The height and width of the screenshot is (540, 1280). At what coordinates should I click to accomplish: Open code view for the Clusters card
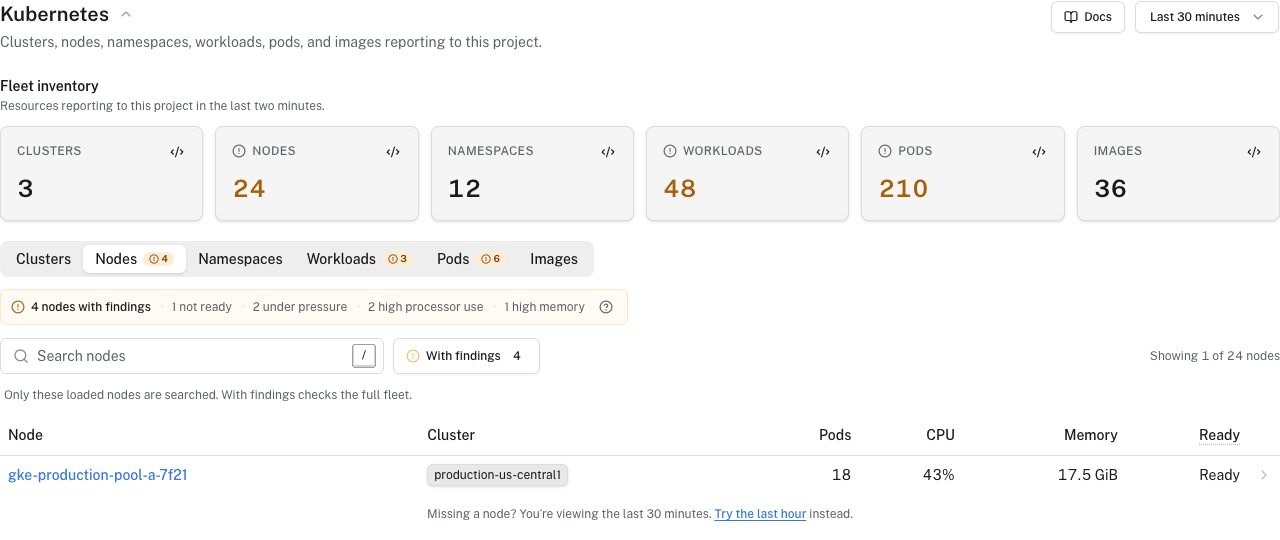point(177,152)
